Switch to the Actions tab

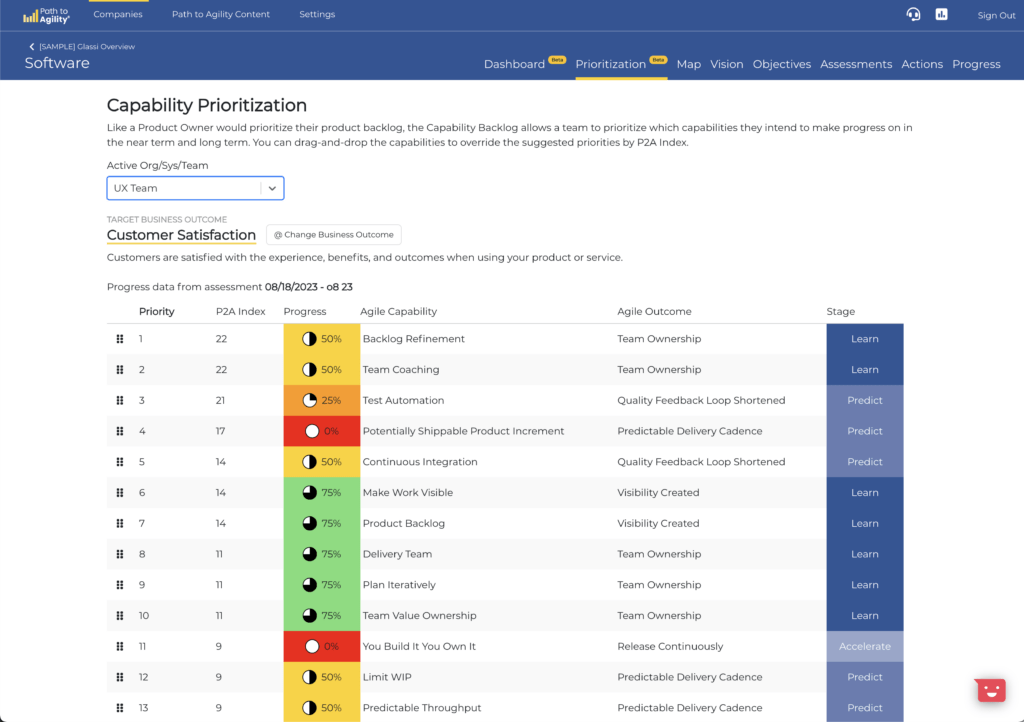pyautogui.click(x=921, y=64)
